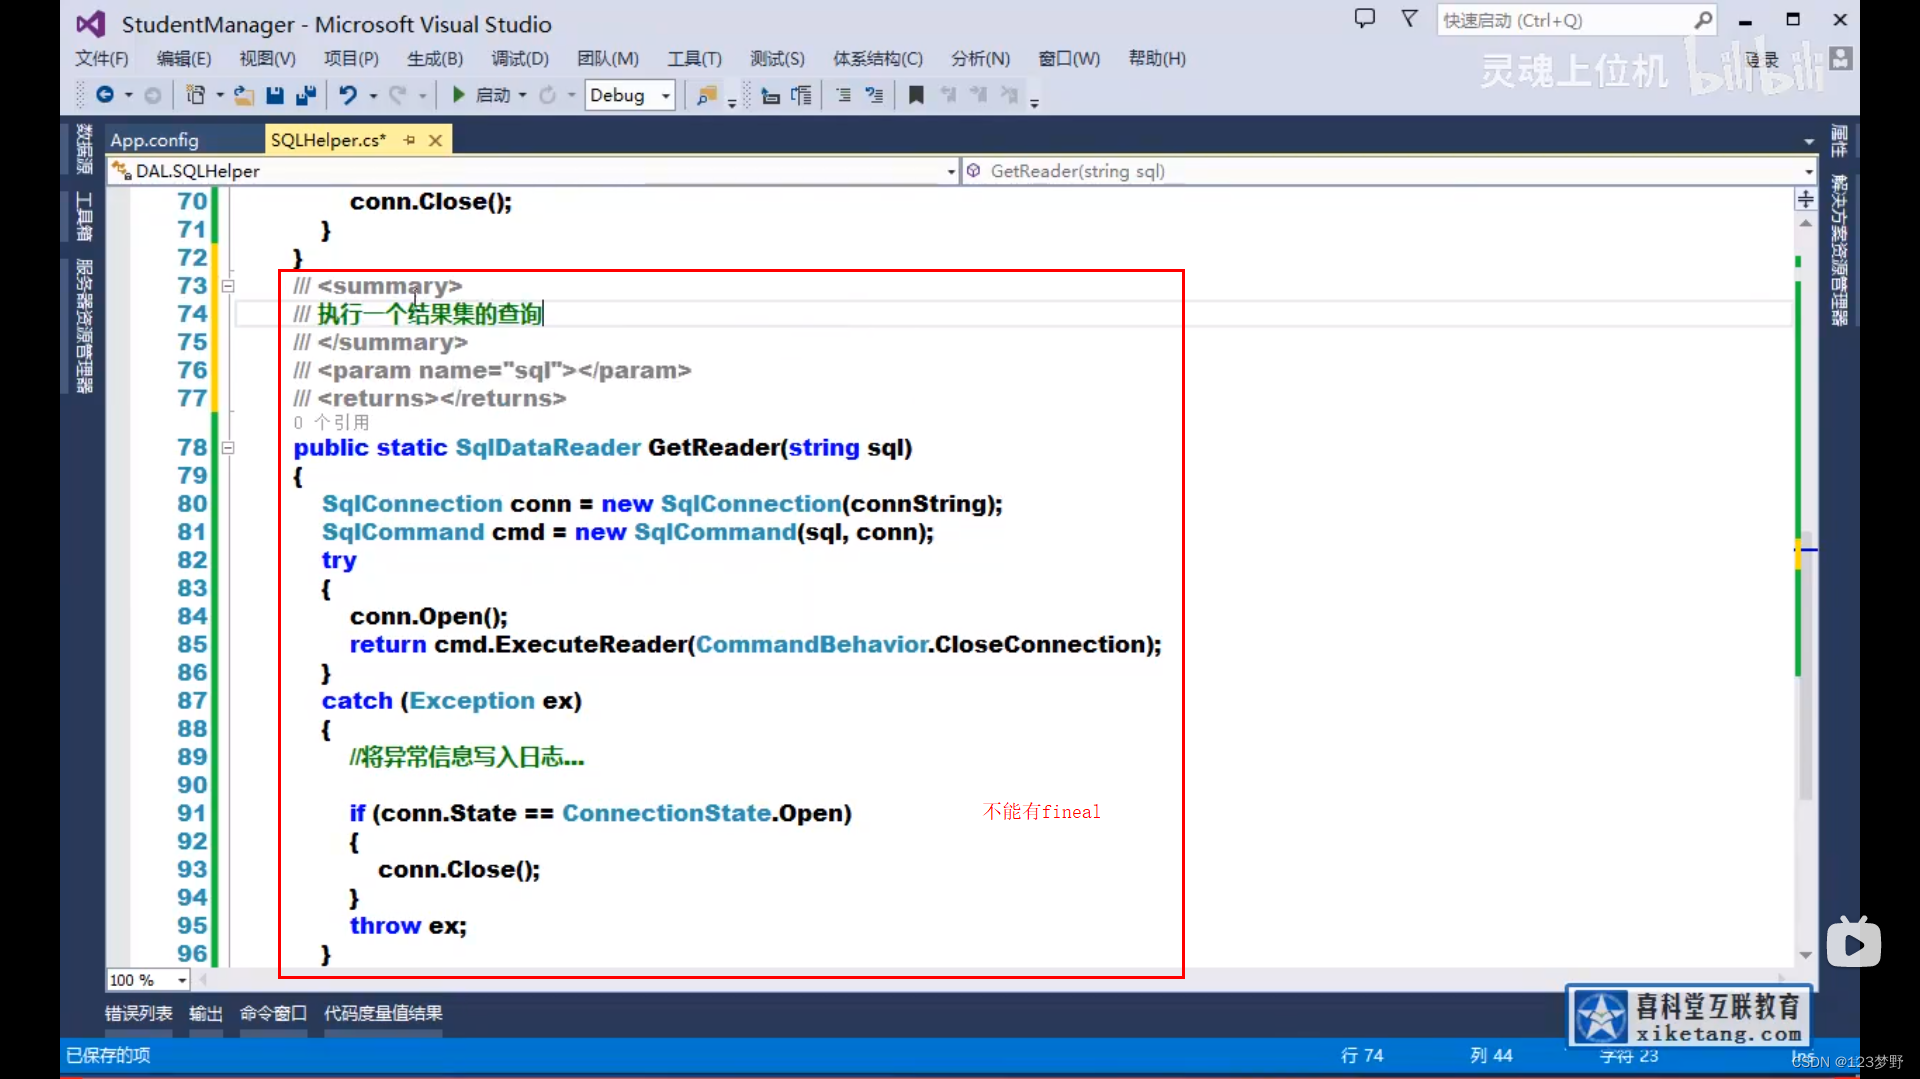
Task: Click the decrease indent icon
Action: (771, 95)
